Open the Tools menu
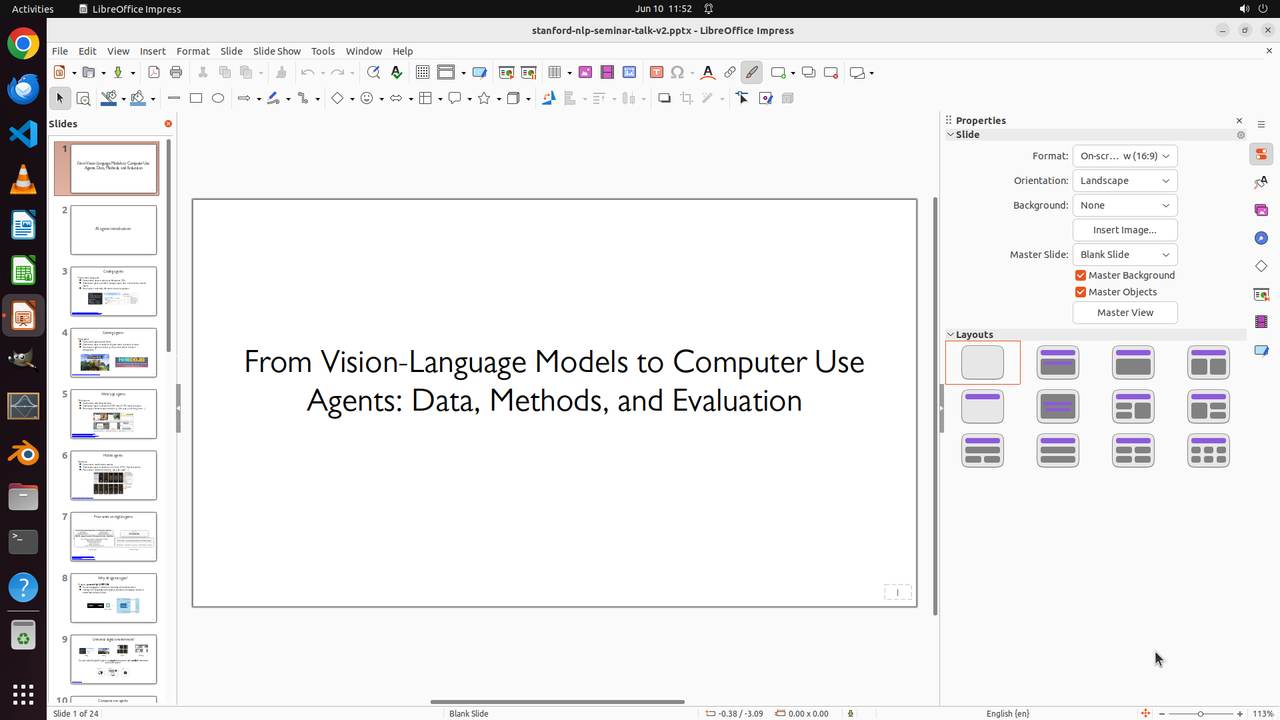The image size is (1280, 720). 323,51
